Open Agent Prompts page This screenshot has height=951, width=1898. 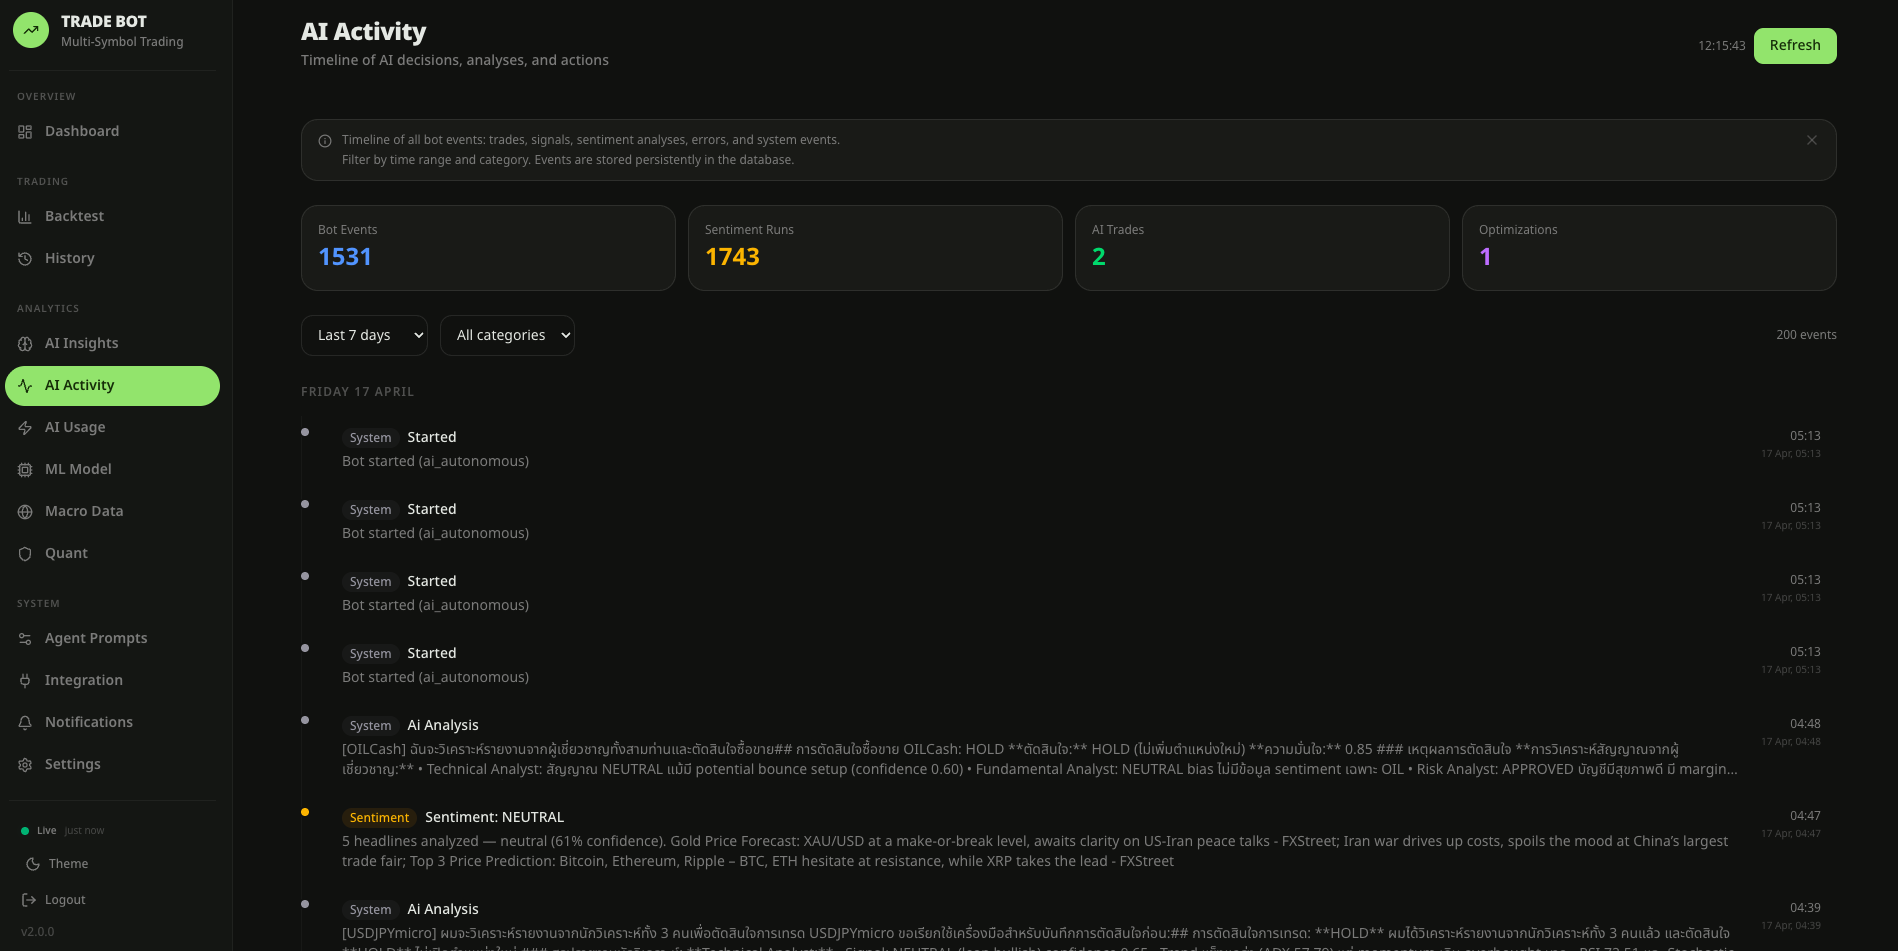[x=112, y=639]
